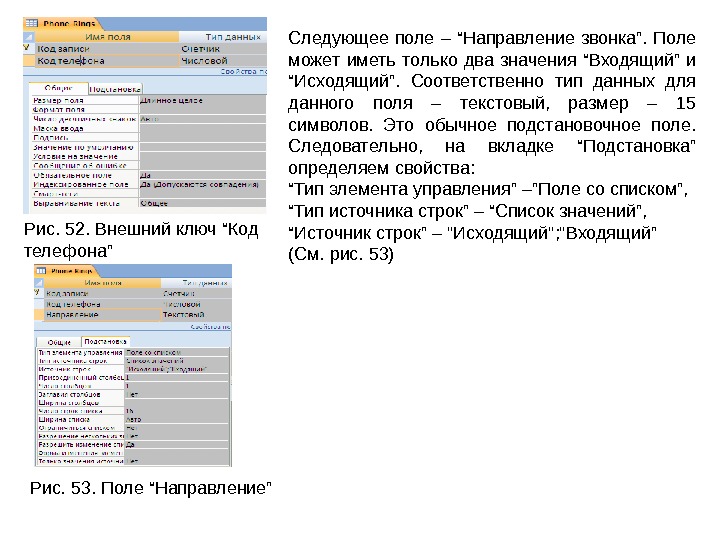Image resolution: width=720 pixels, height=540 pixels.
Task: Click the Имя поля column header in figure 53
Action: [x=102, y=283]
